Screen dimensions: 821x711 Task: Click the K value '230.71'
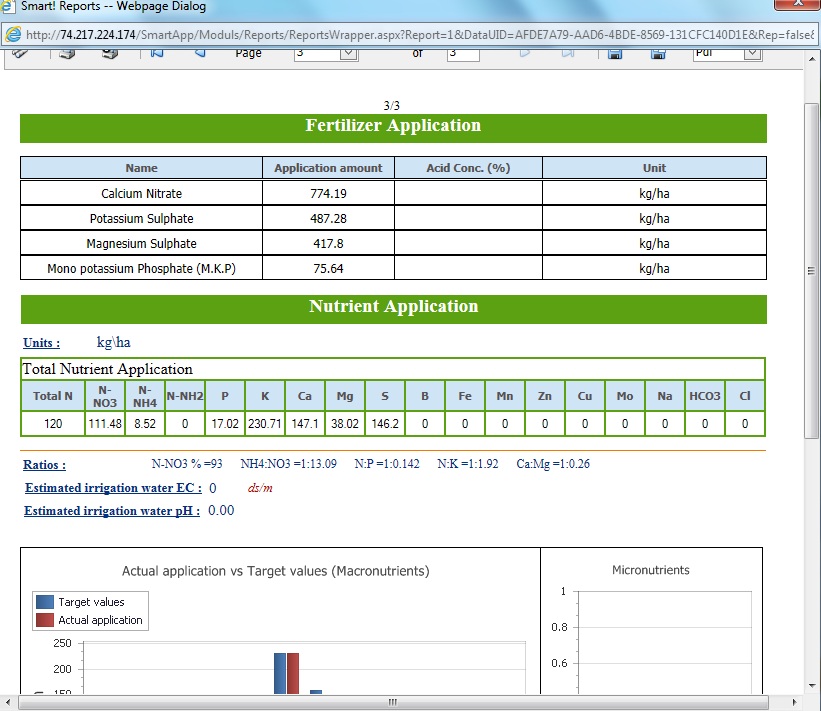(265, 424)
